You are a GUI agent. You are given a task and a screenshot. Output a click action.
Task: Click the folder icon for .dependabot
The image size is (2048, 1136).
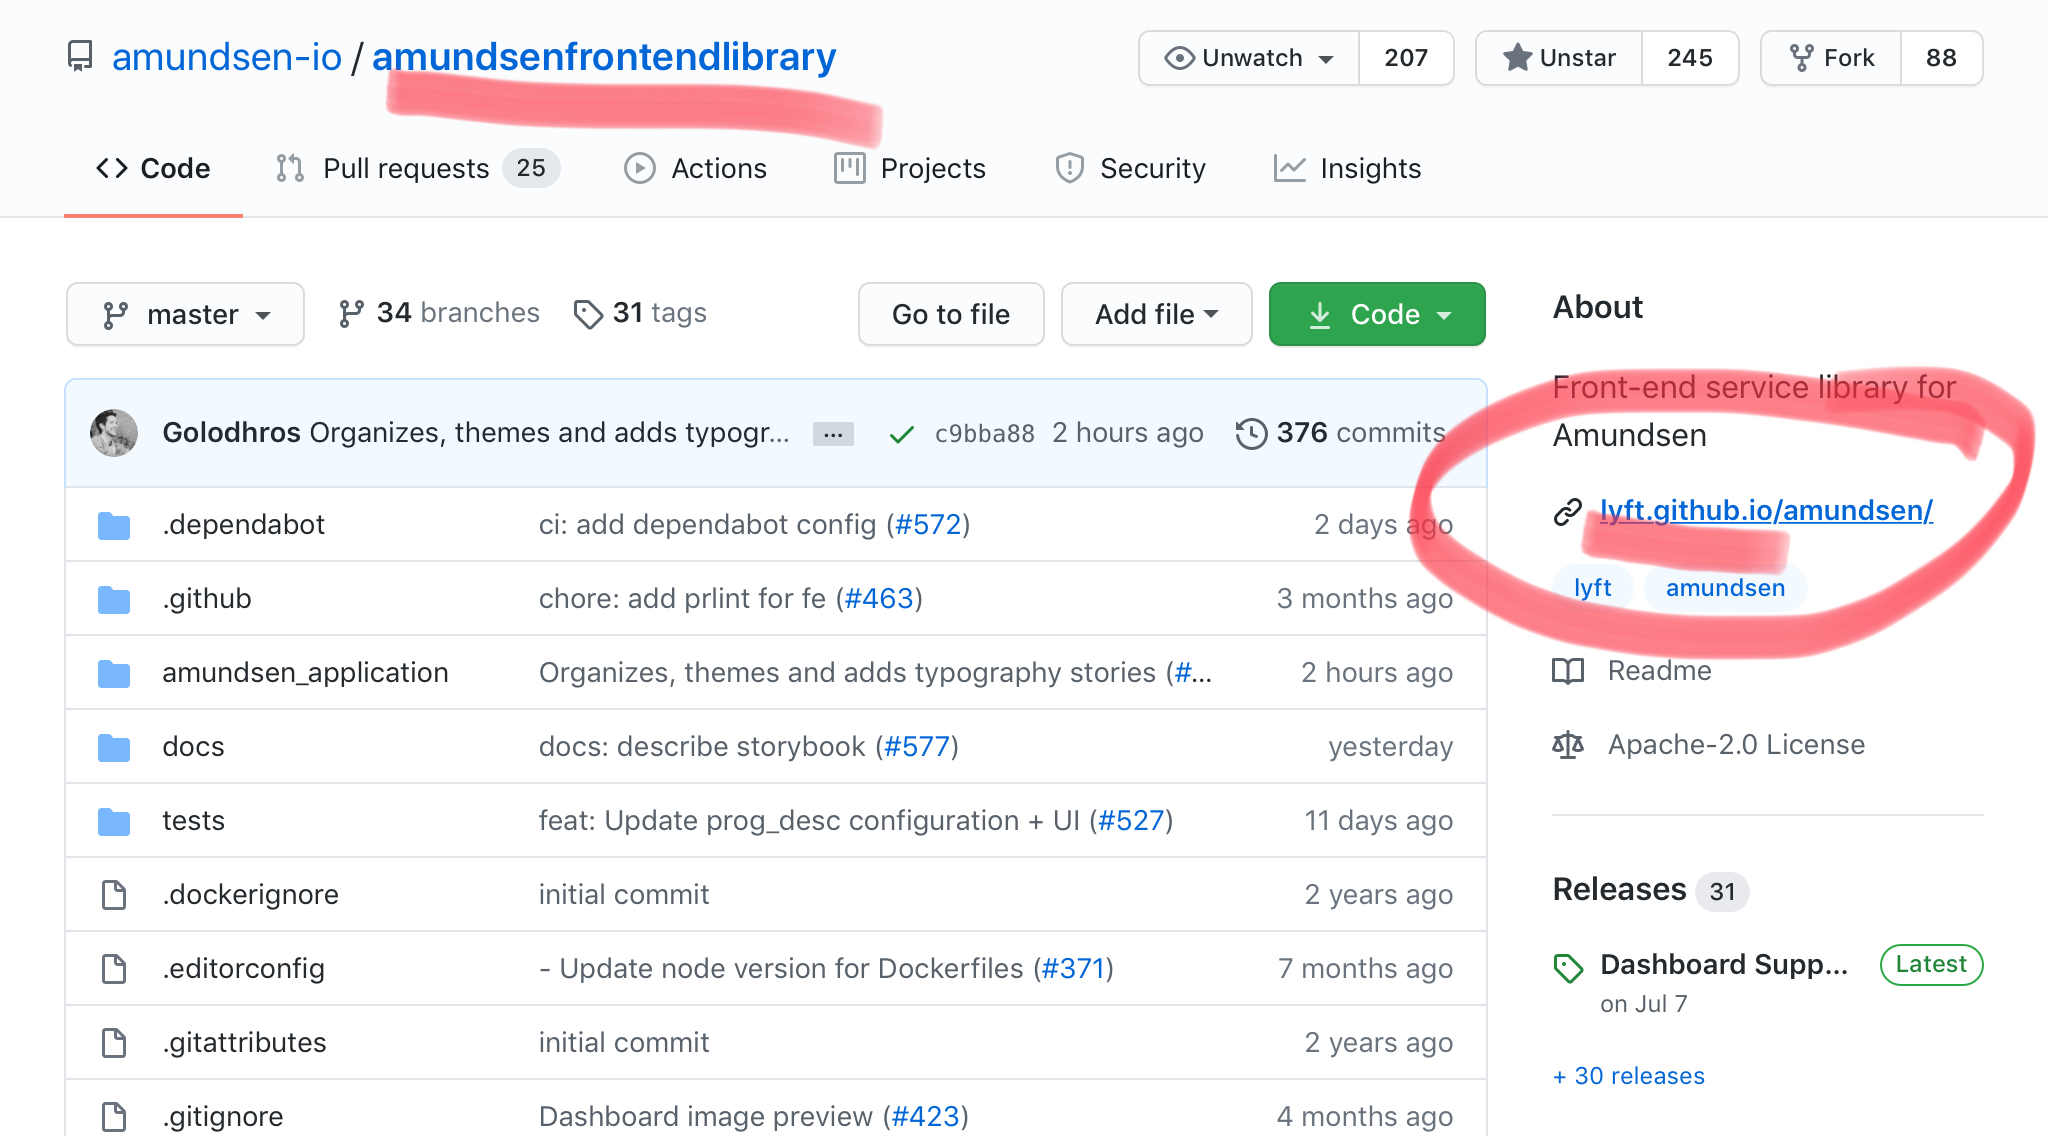(114, 525)
